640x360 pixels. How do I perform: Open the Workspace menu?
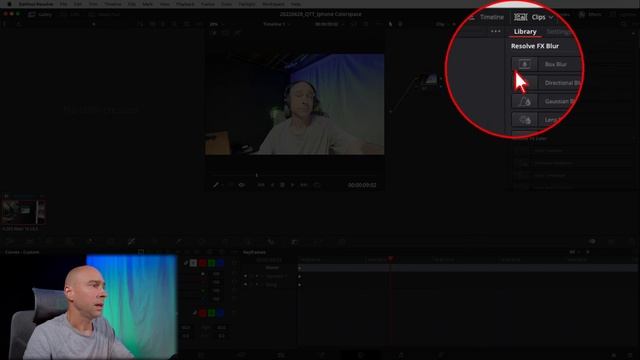[273, 4]
